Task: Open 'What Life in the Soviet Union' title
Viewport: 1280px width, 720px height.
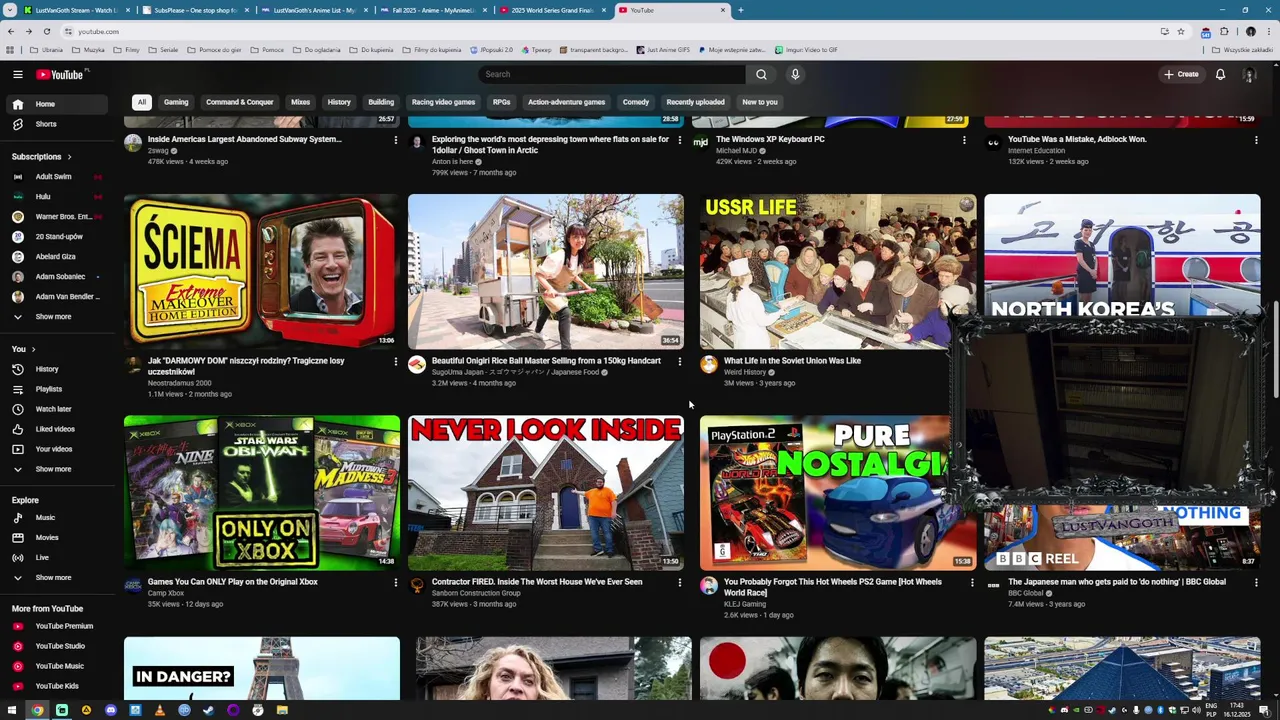Action: coord(792,361)
